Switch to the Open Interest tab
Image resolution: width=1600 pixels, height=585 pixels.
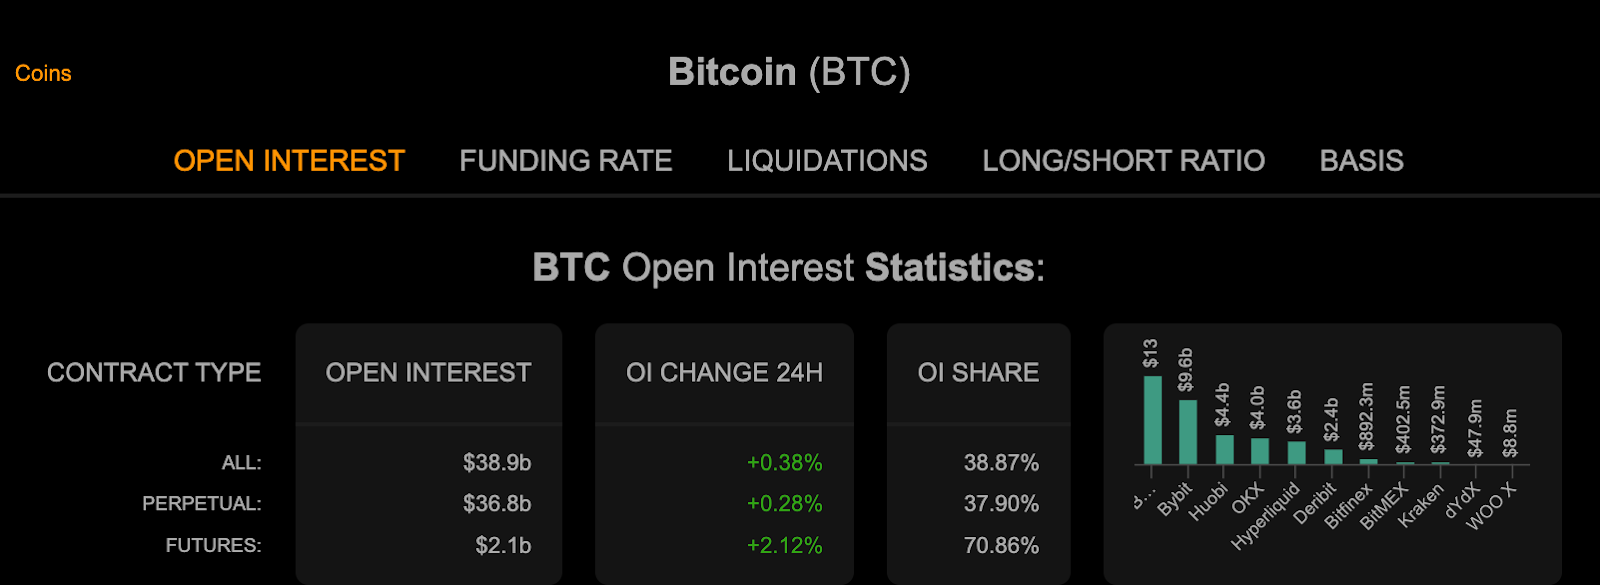289,161
